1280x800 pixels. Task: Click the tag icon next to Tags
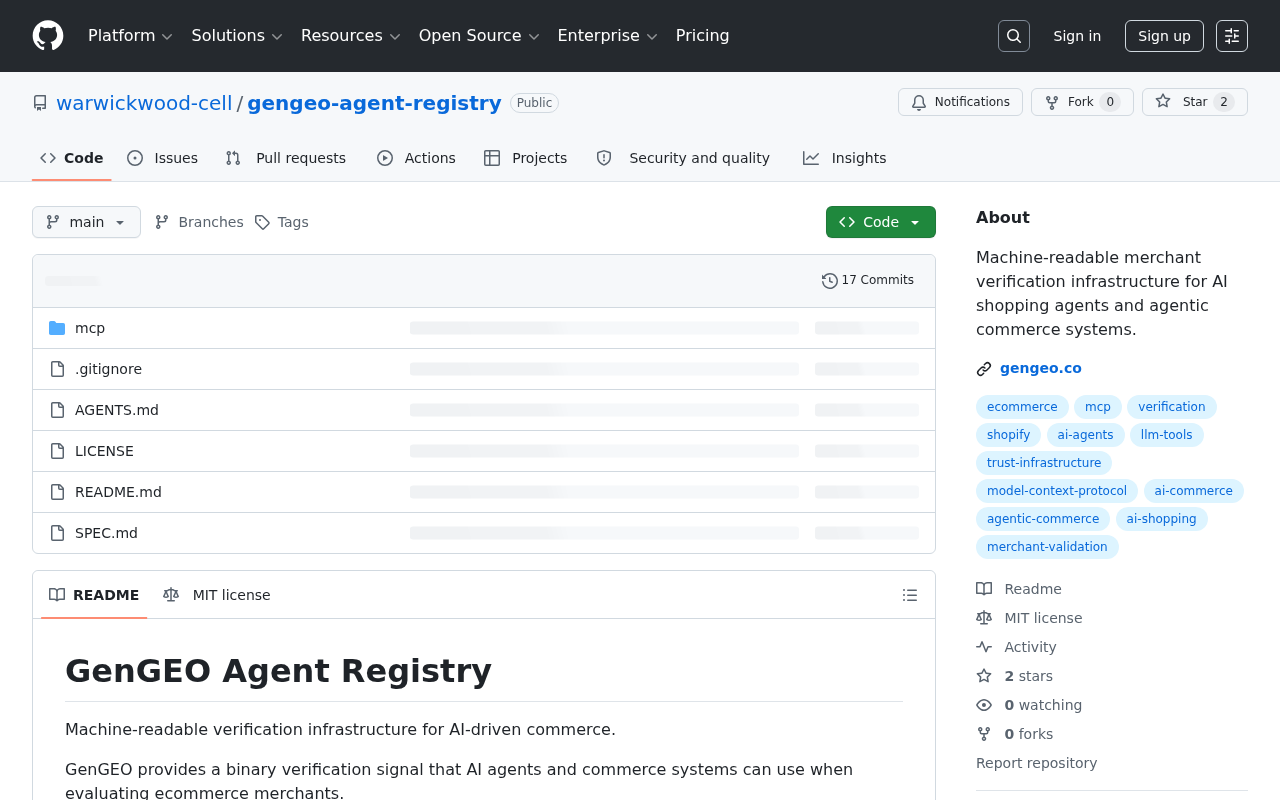pos(262,222)
